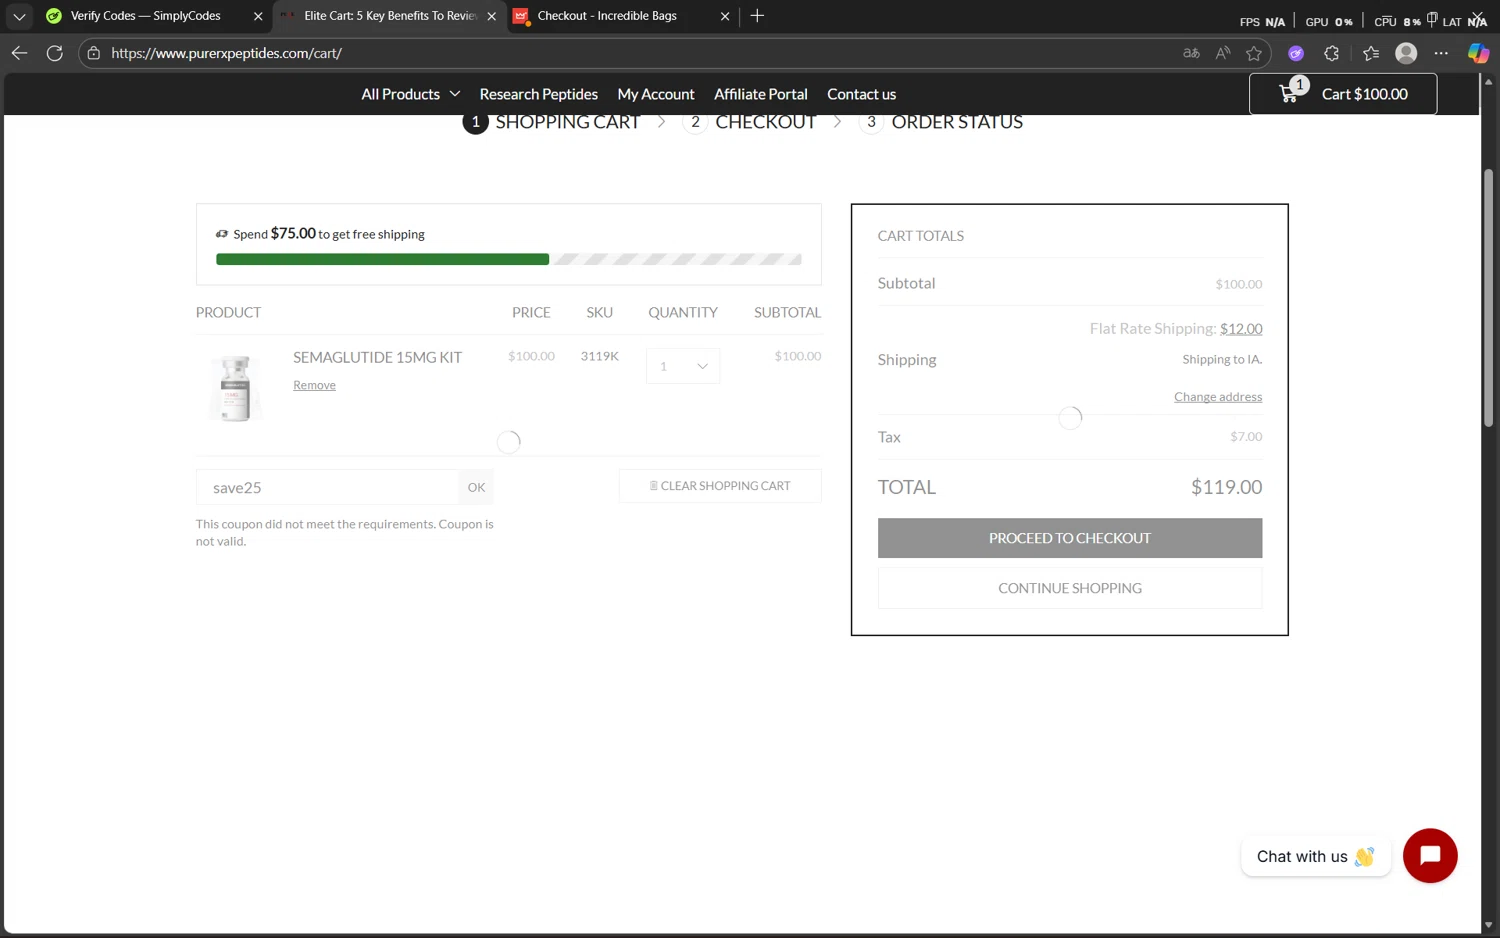Open Affiliate Portal page
This screenshot has width=1500, height=938.
click(x=761, y=94)
